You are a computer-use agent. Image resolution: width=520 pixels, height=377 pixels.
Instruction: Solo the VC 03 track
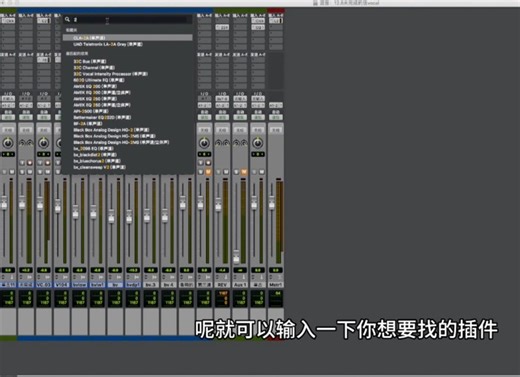point(40,172)
